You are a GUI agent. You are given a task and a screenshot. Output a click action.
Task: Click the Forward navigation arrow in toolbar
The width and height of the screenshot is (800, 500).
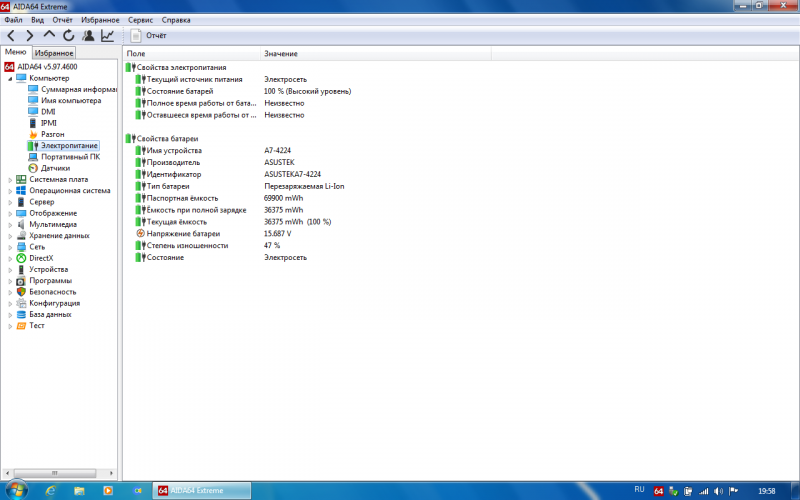tap(30, 35)
